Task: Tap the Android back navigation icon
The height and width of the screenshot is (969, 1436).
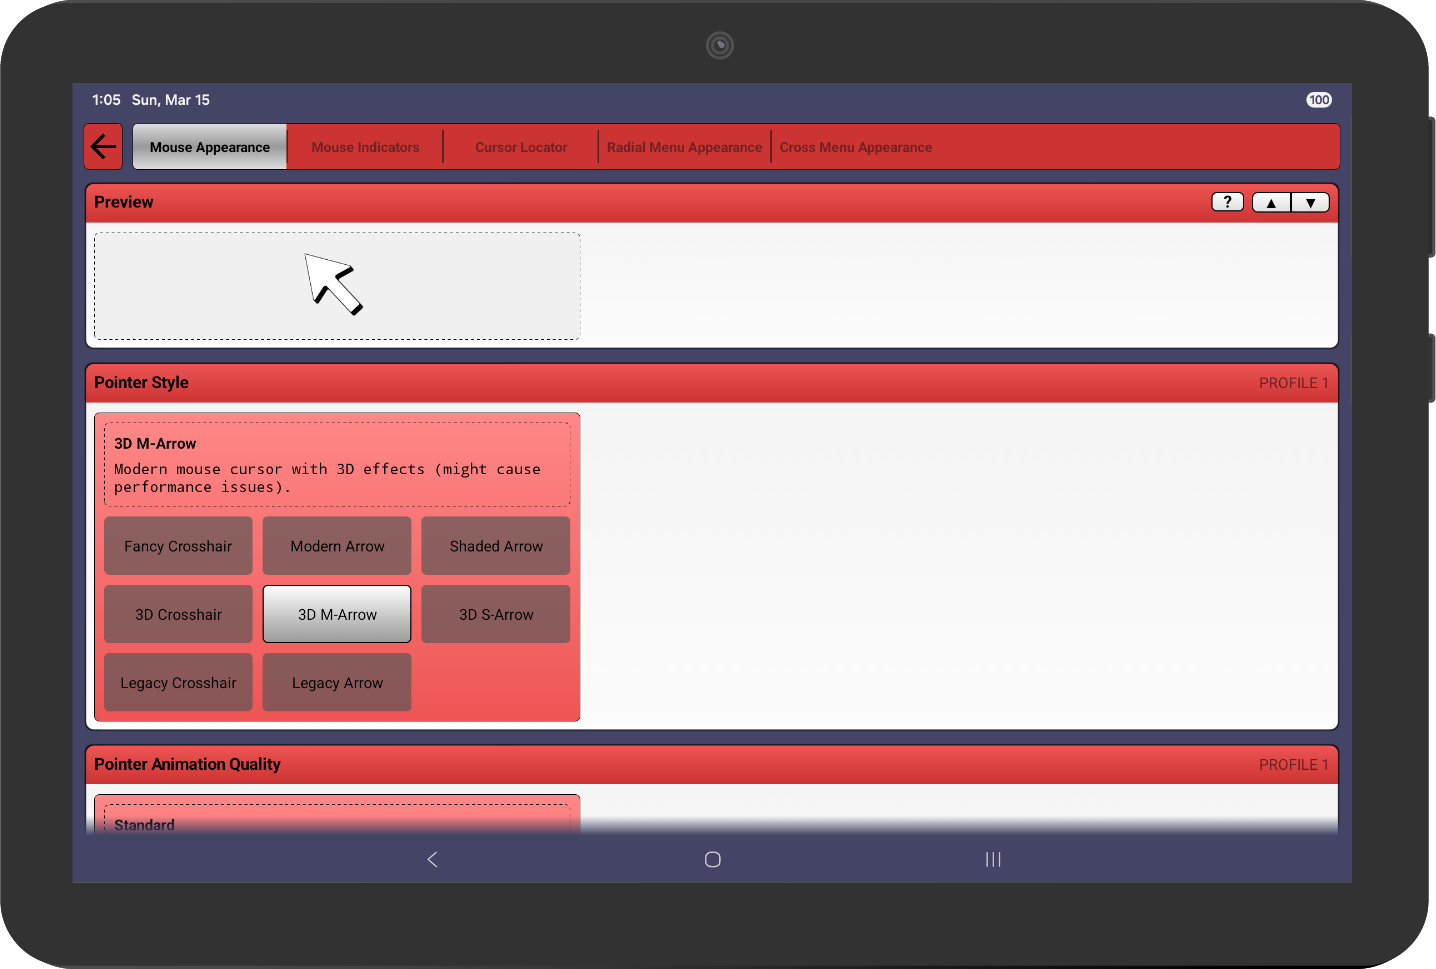Action: (432, 859)
